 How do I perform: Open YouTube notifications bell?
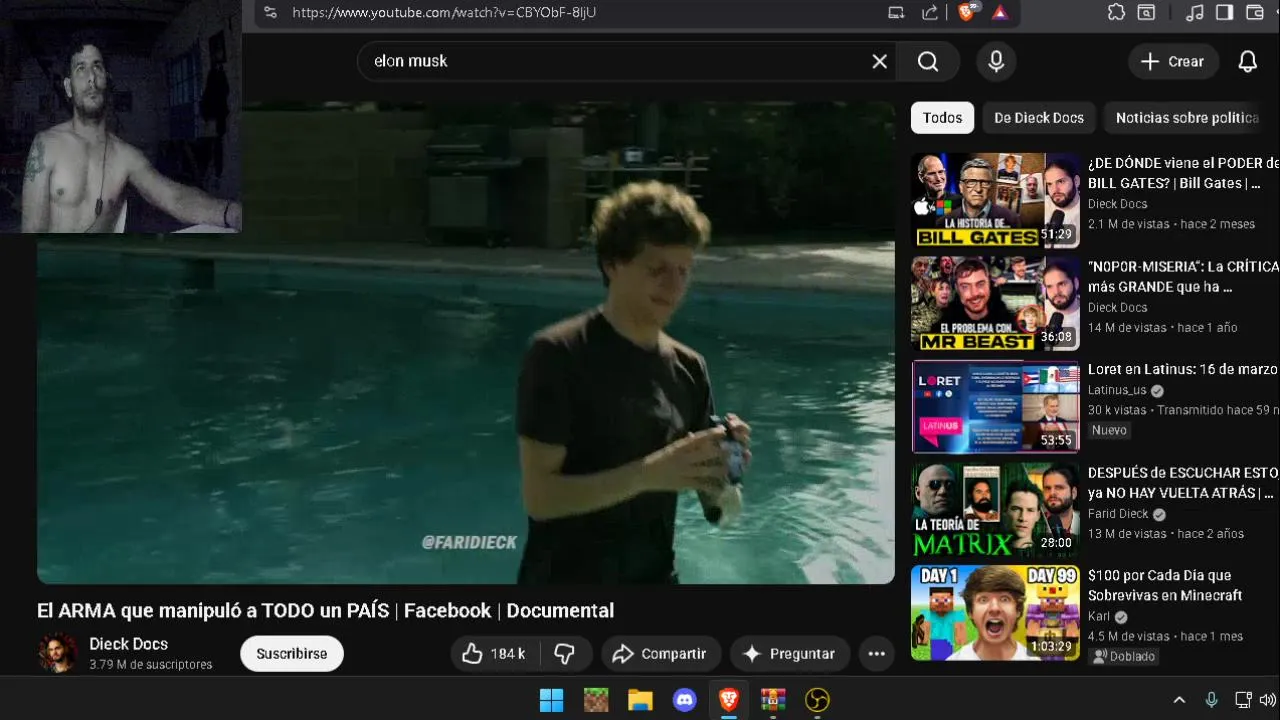point(1248,61)
